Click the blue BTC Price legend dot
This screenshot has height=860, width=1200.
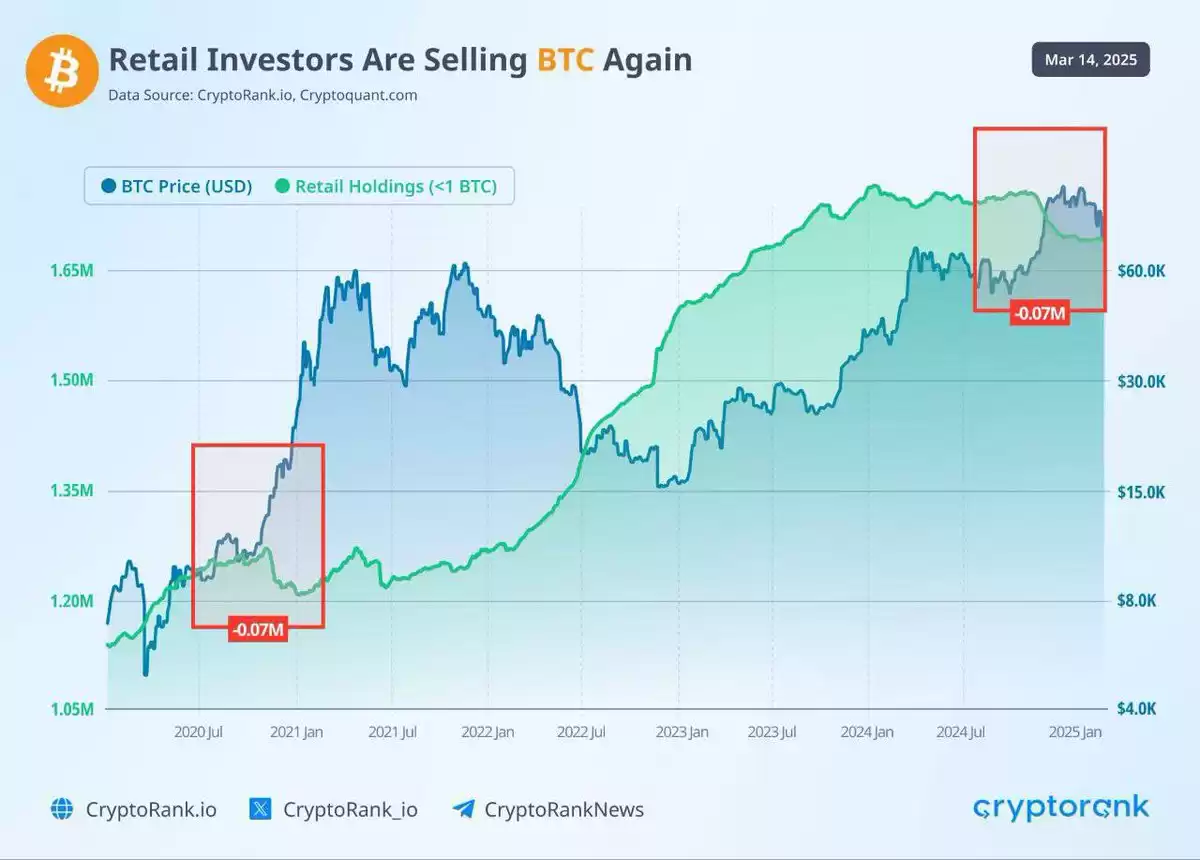tap(108, 186)
